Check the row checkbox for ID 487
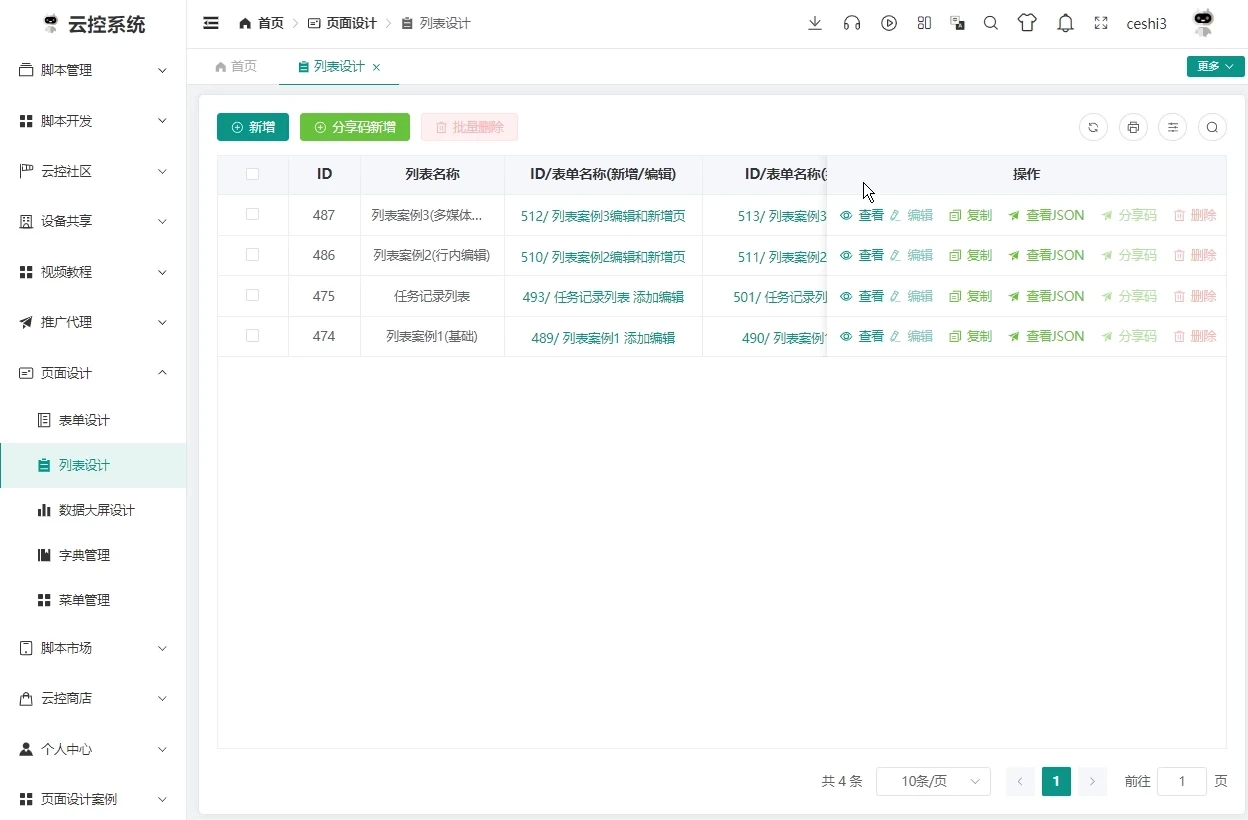The width and height of the screenshot is (1248, 820). point(252,214)
